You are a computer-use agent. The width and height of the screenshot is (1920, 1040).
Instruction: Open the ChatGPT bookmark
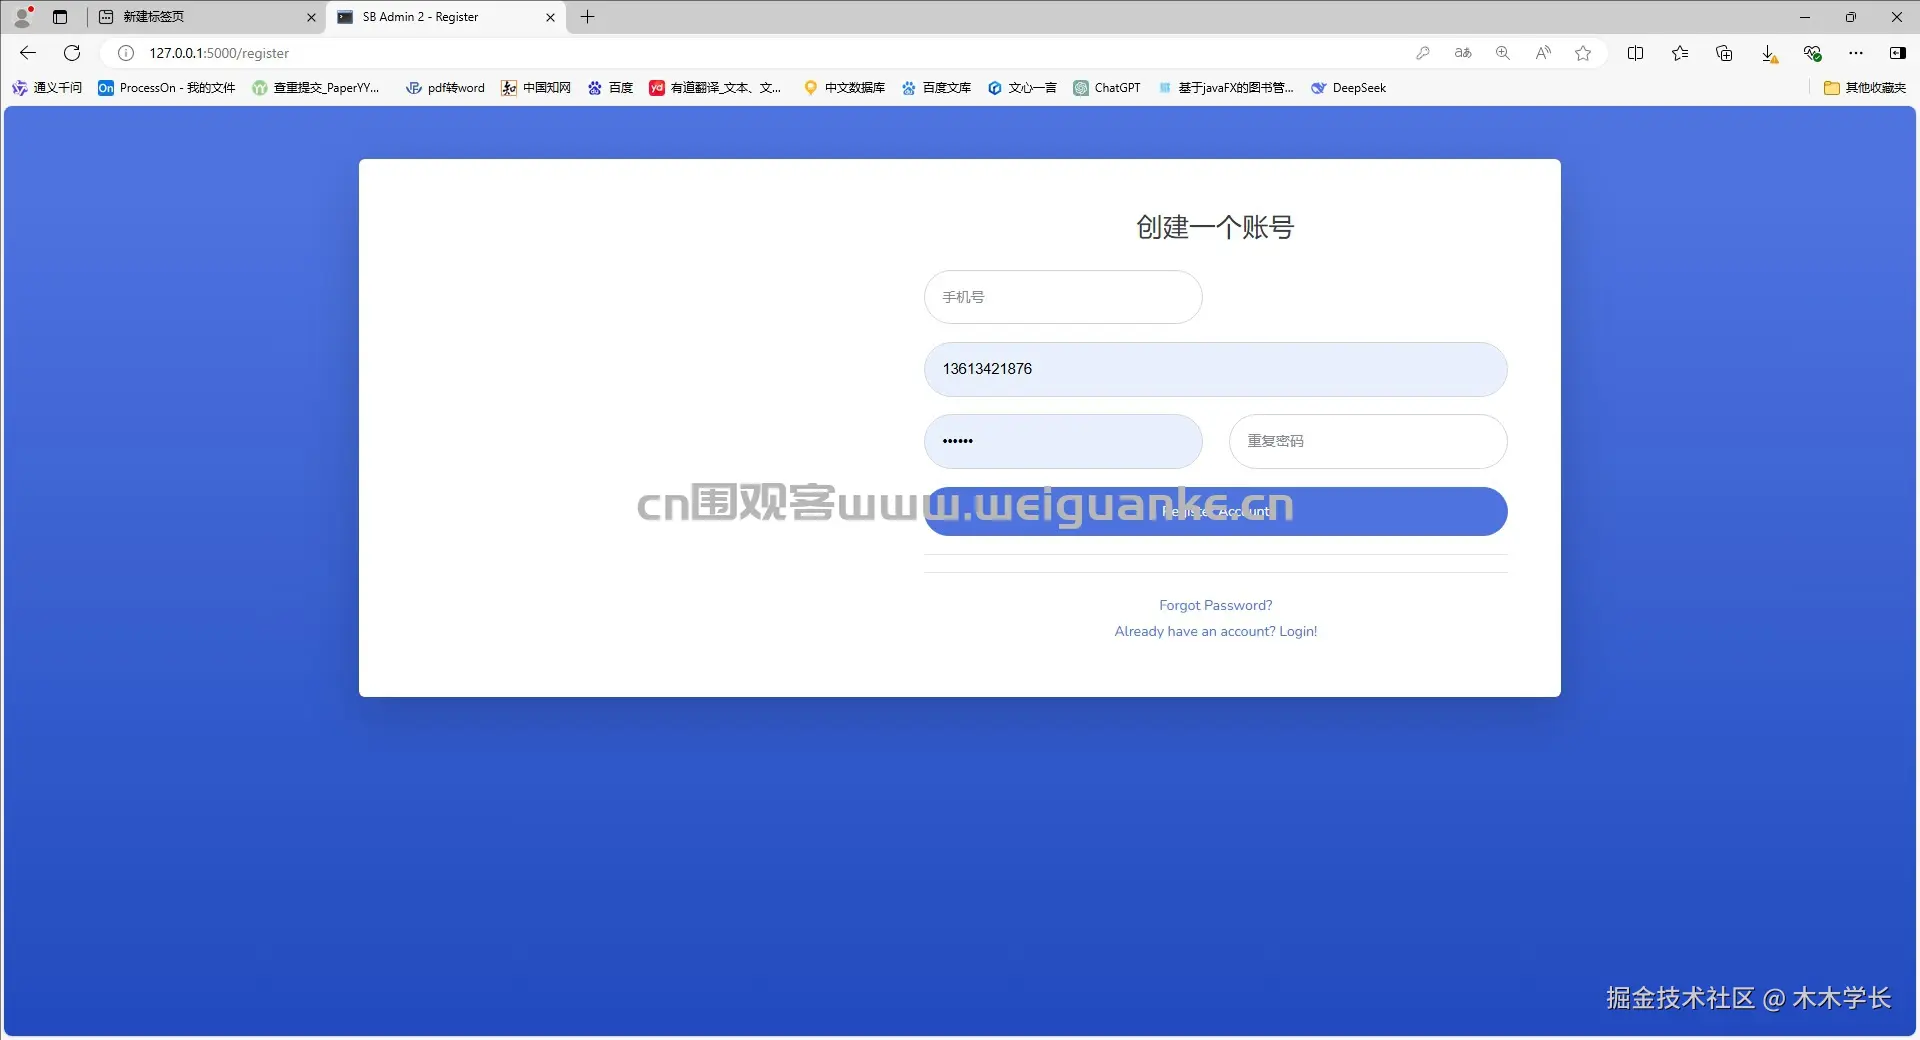(x=1107, y=88)
